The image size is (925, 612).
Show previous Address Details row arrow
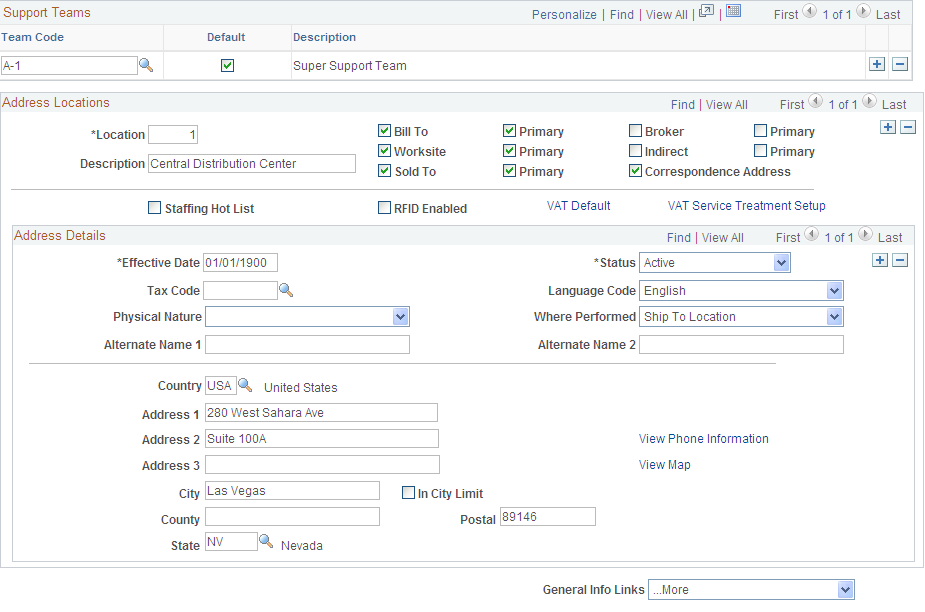click(x=812, y=234)
